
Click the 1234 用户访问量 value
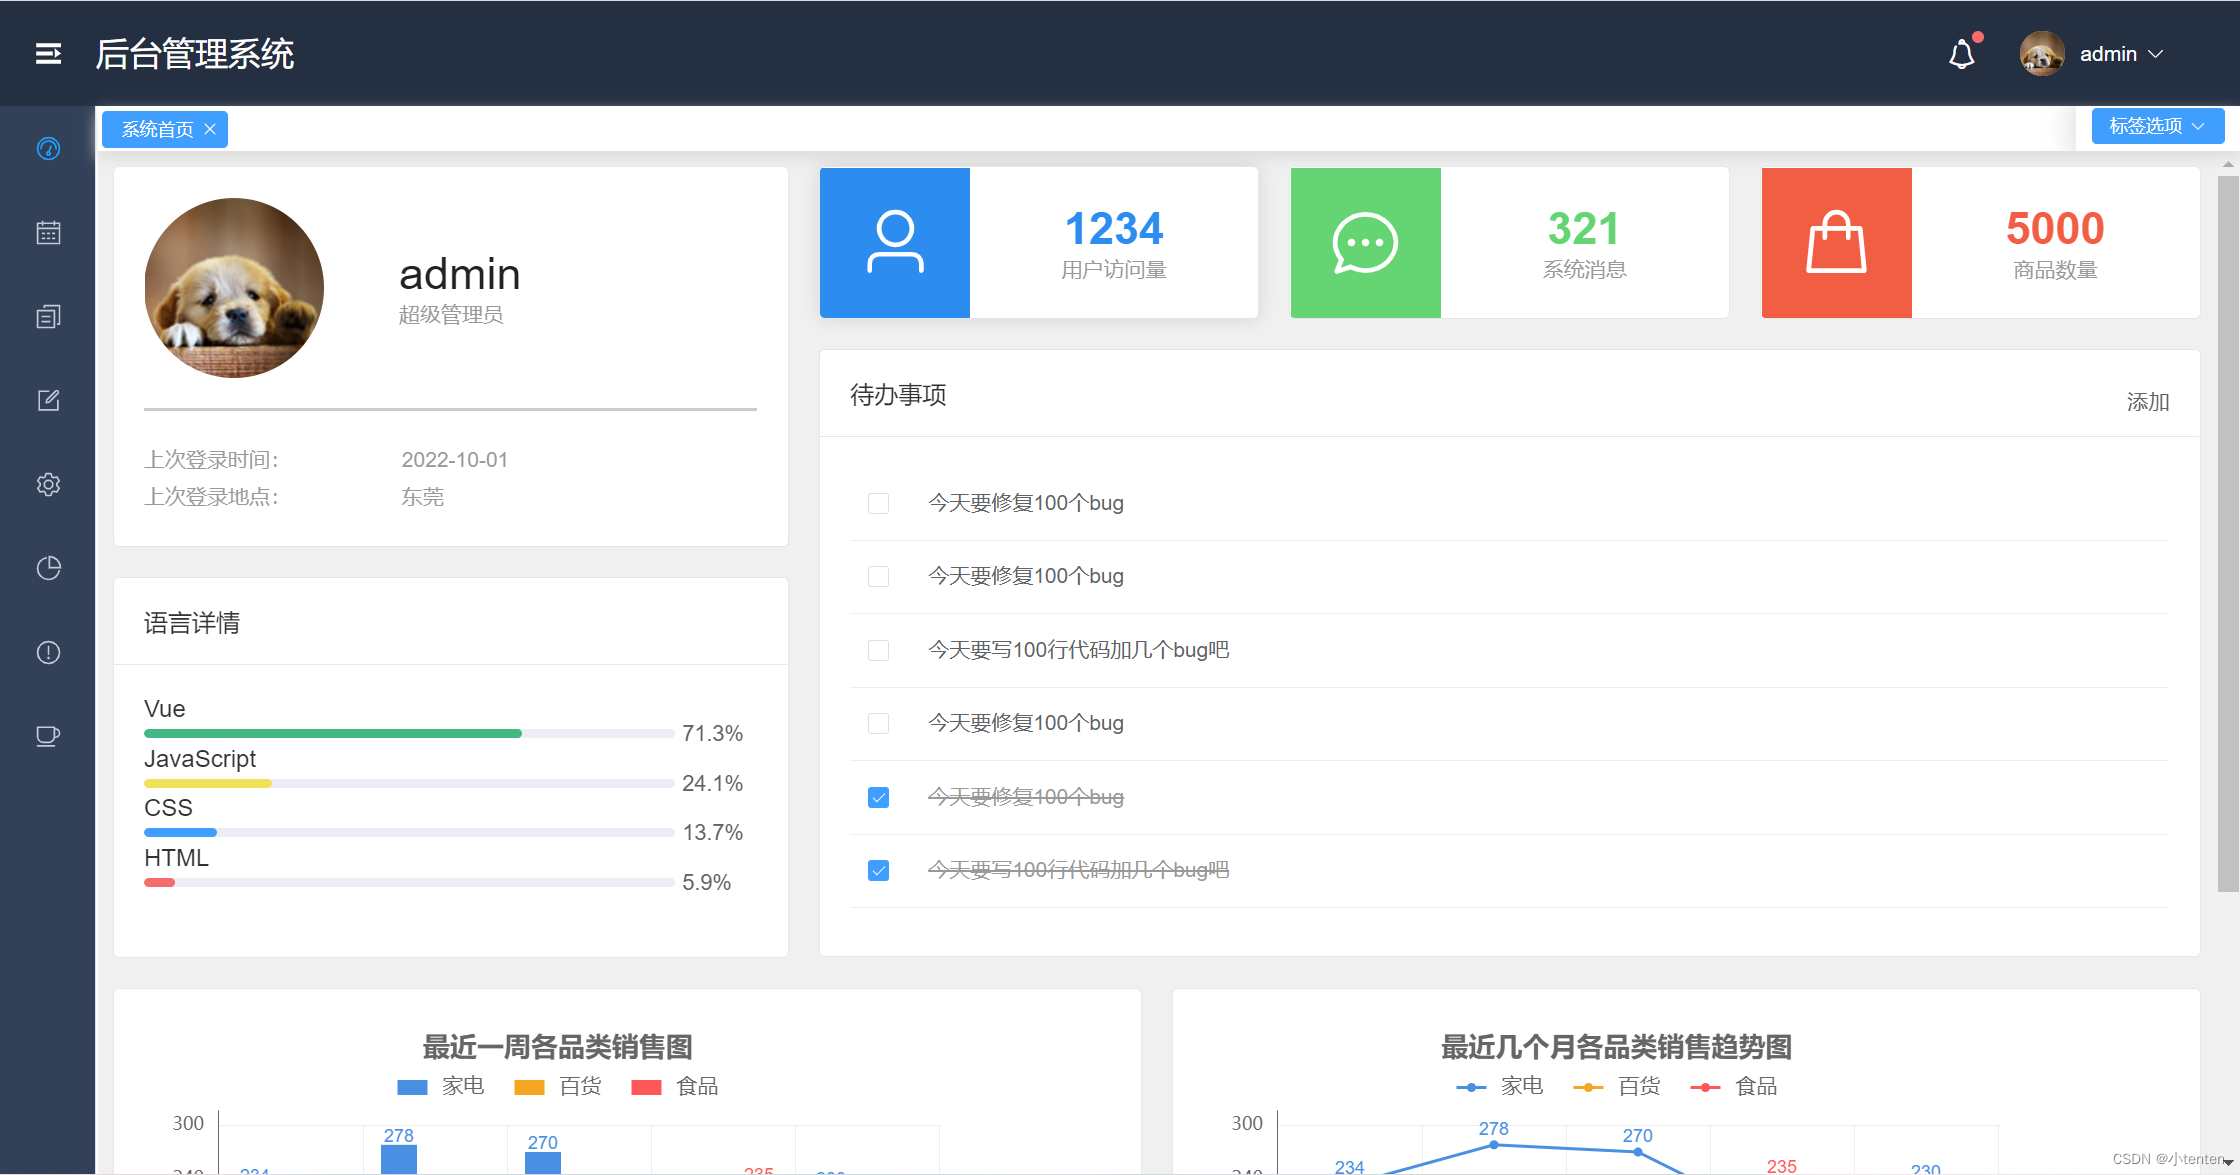tap(1114, 229)
